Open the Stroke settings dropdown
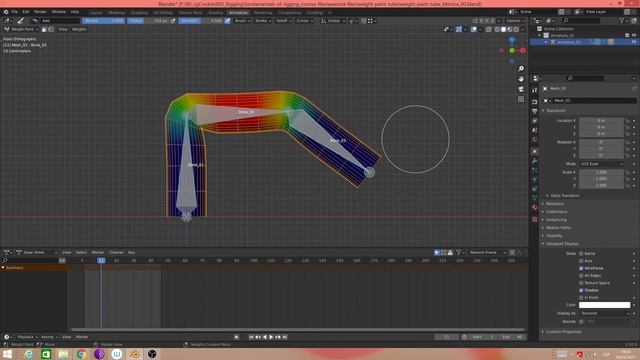 pos(263,20)
